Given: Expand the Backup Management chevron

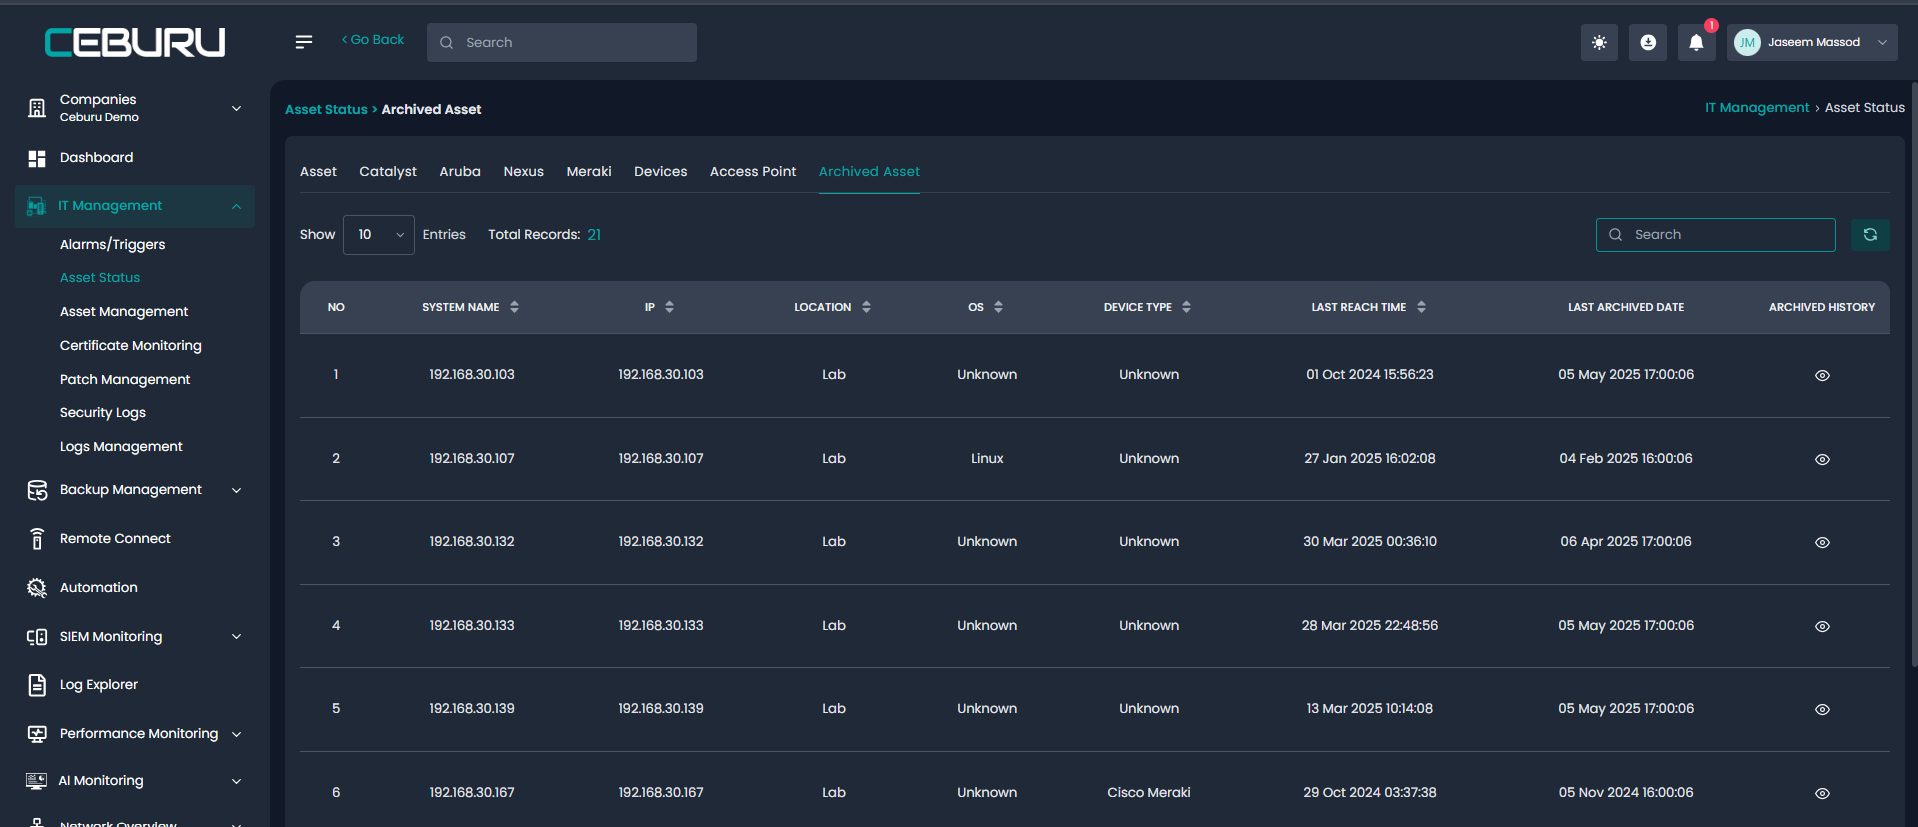Looking at the screenshot, I should (x=237, y=490).
